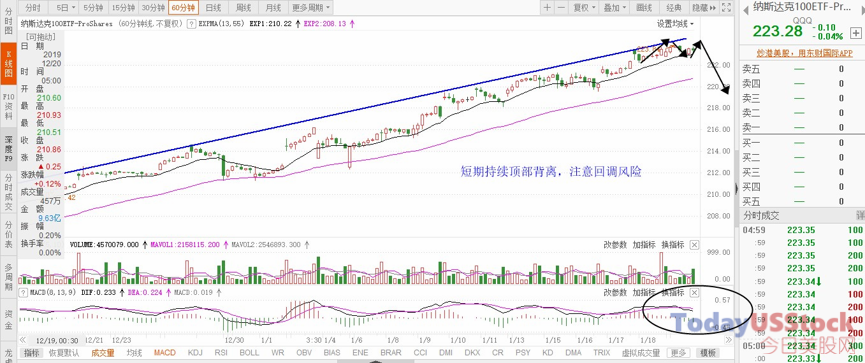The image size is (865, 363).
Task: Select BOLL indicator
Action: pyautogui.click(x=249, y=353)
